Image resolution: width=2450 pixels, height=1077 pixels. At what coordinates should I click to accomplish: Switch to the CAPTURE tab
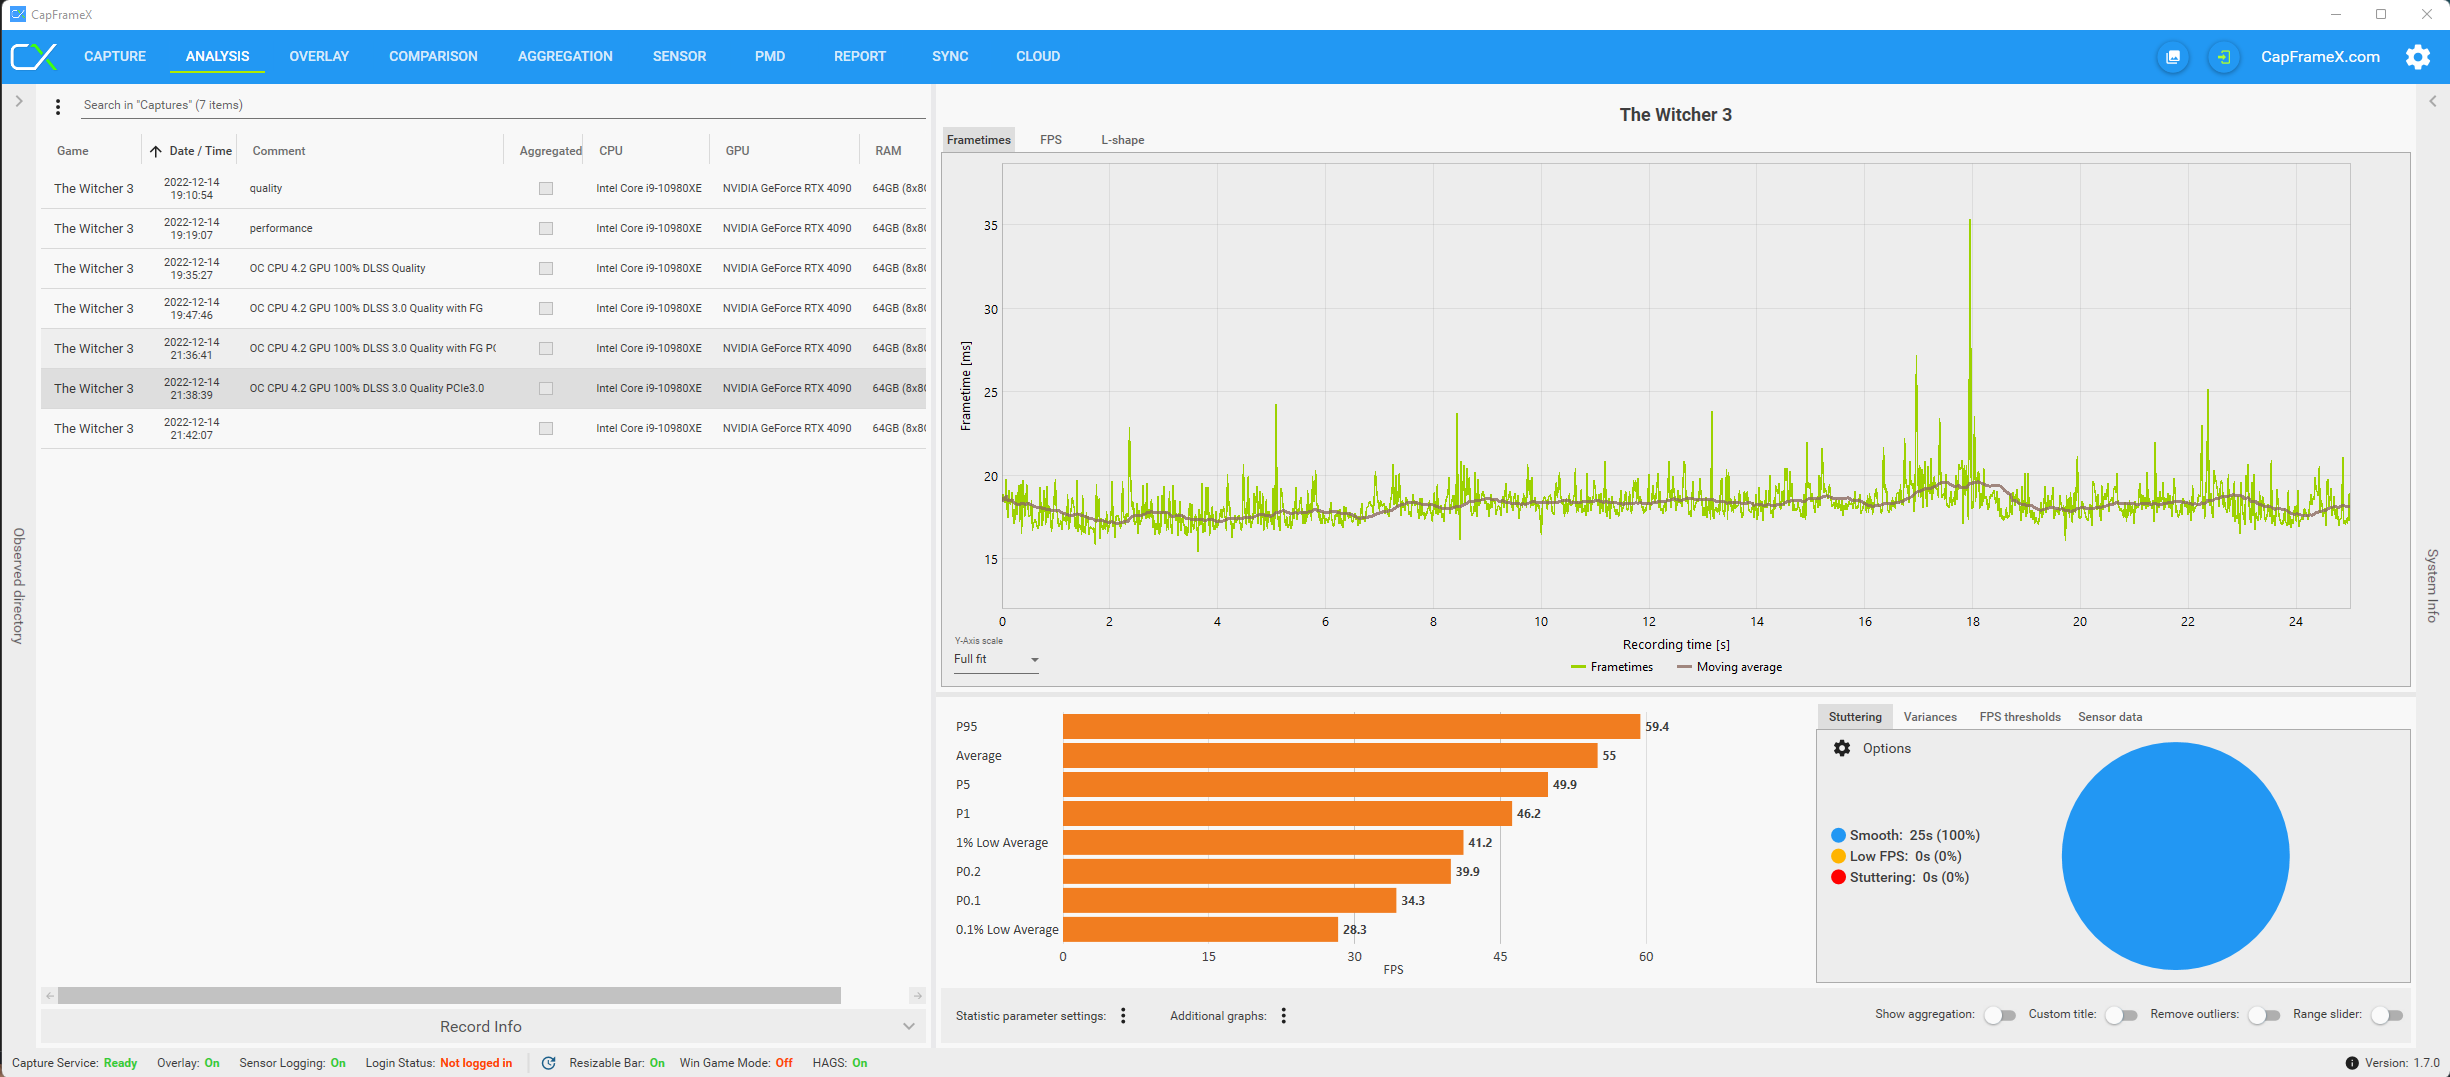[115, 56]
